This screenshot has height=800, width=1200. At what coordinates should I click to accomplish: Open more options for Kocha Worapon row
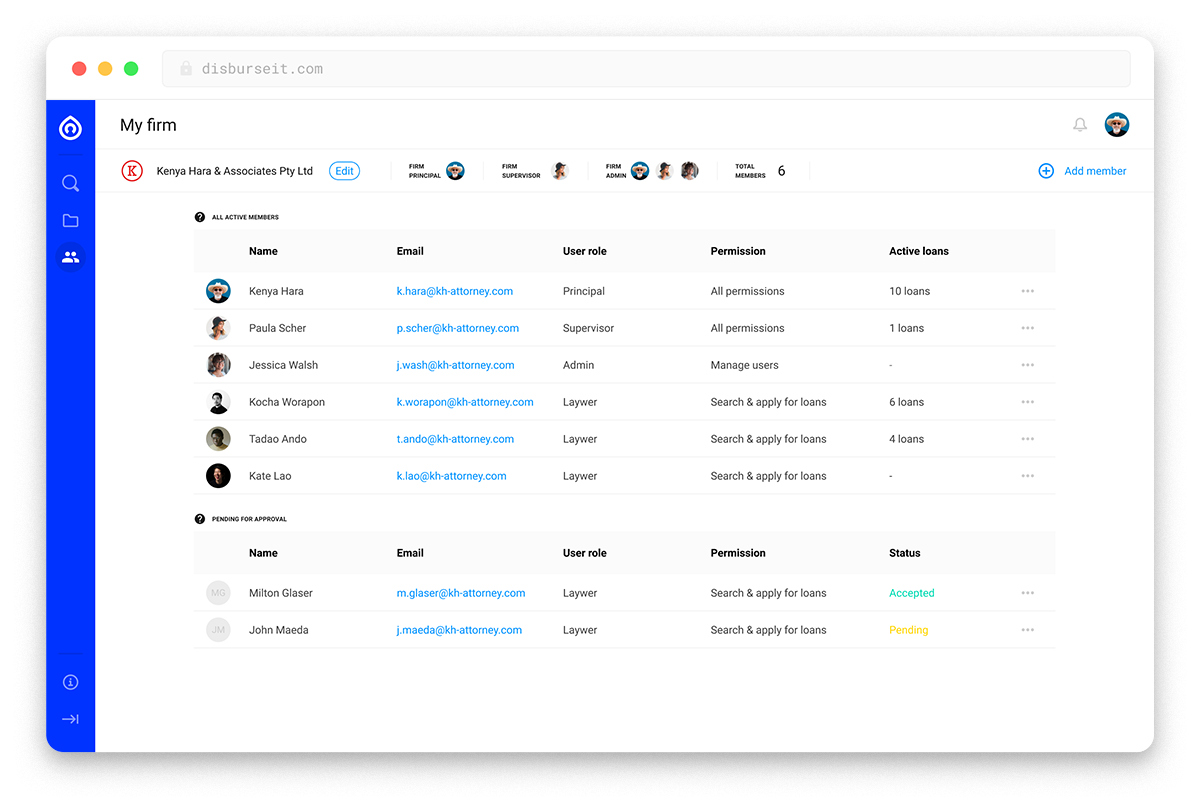click(x=1027, y=402)
